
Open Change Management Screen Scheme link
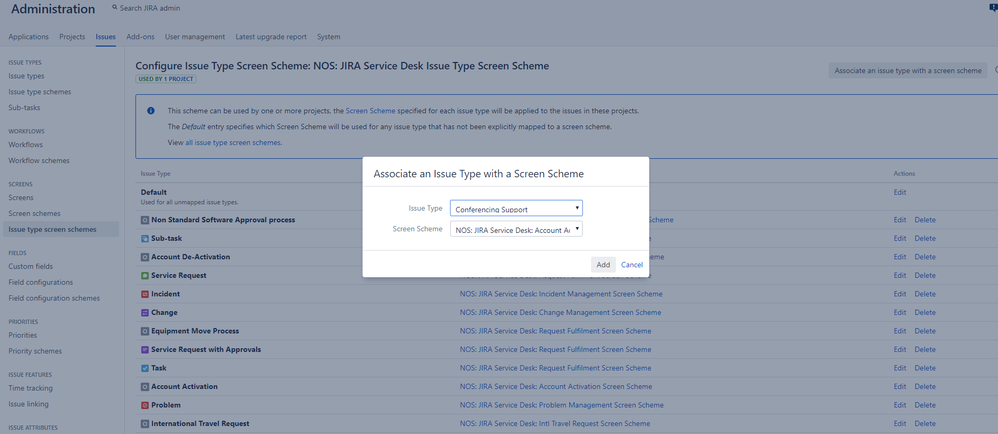(x=560, y=312)
